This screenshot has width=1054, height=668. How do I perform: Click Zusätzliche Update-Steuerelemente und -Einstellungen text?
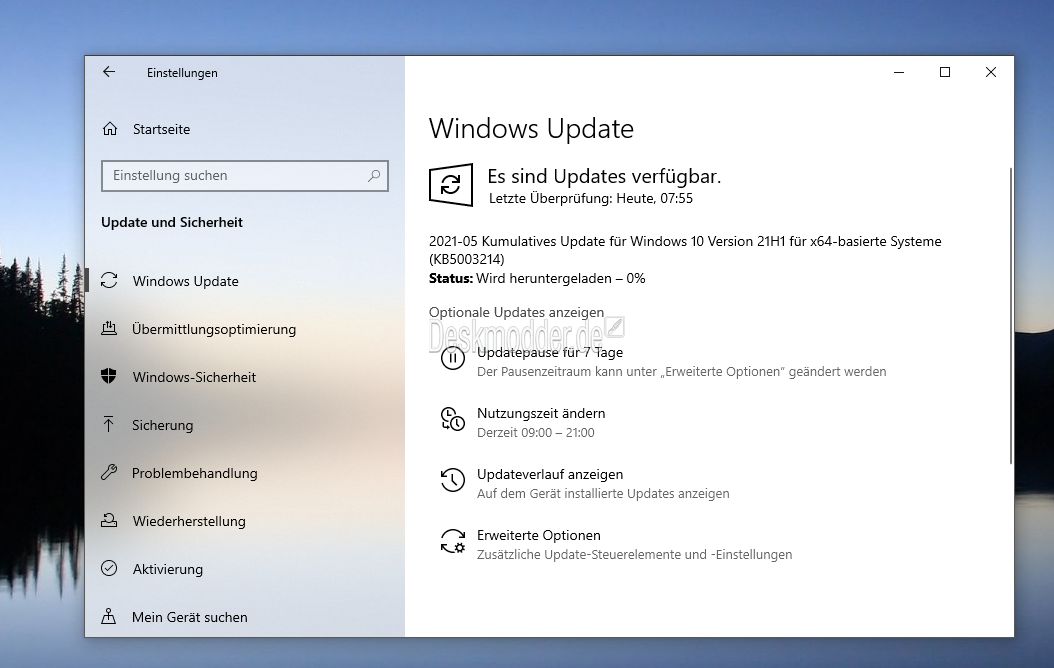pos(635,554)
